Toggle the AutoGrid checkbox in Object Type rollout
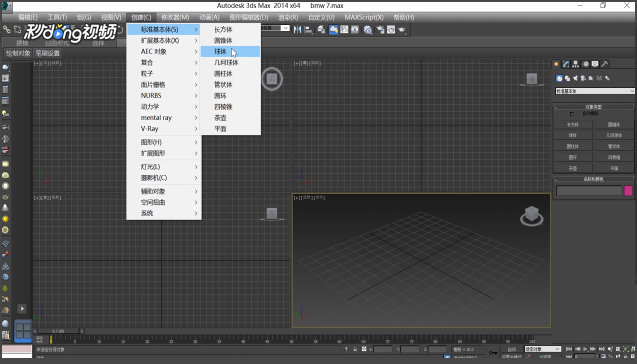637x364 pixels. pyautogui.click(x=572, y=114)
